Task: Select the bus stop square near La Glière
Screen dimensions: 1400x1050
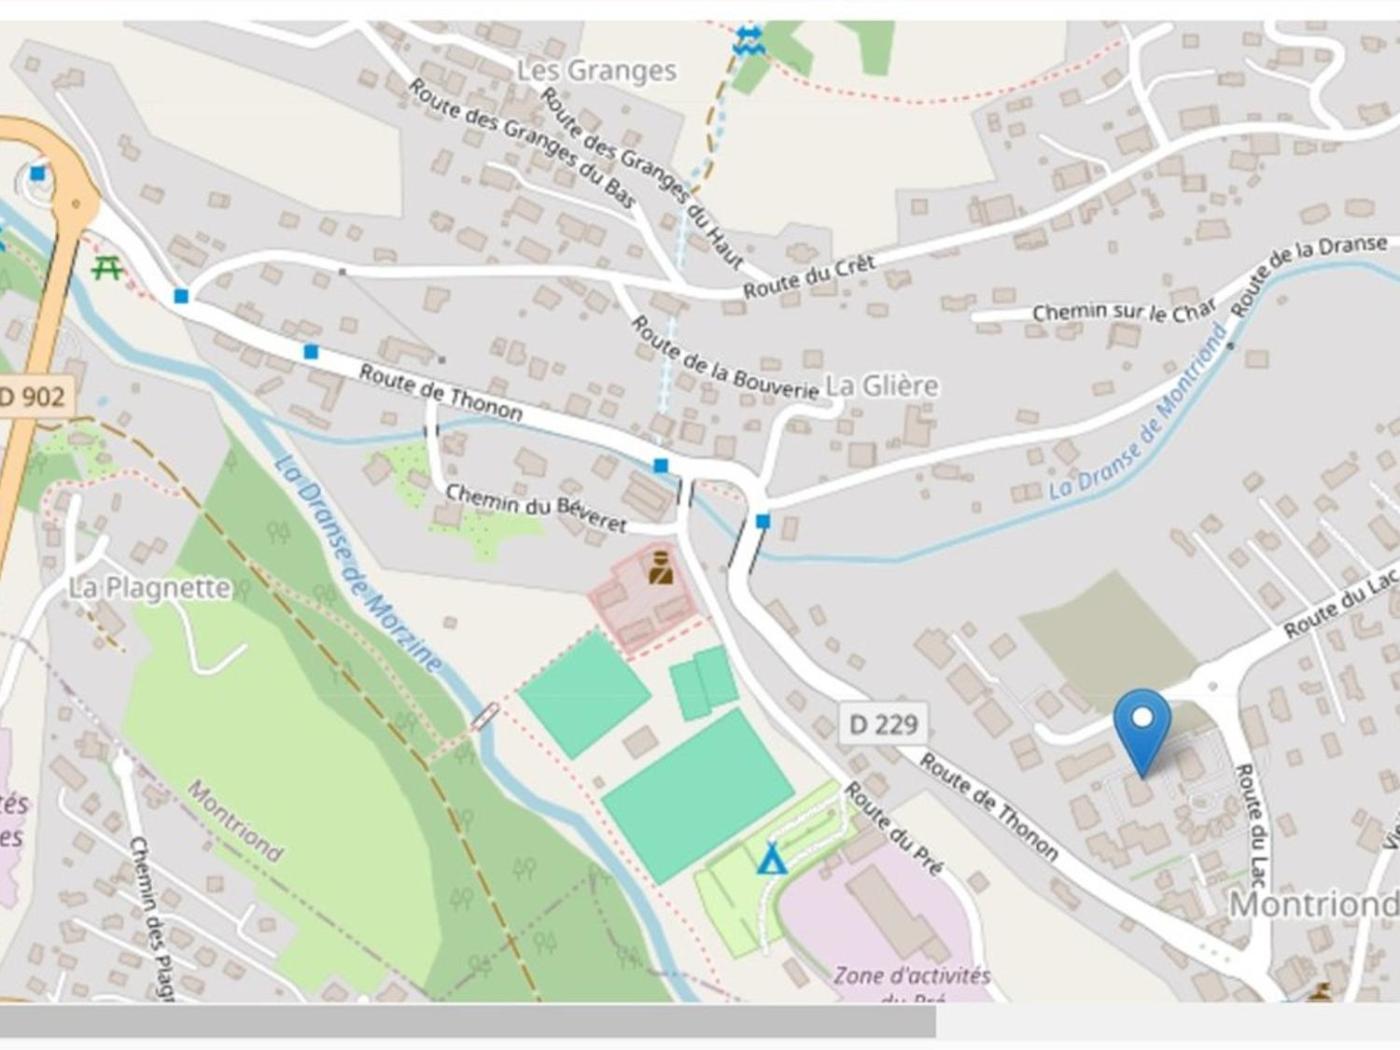Action: tap(763, 521)
